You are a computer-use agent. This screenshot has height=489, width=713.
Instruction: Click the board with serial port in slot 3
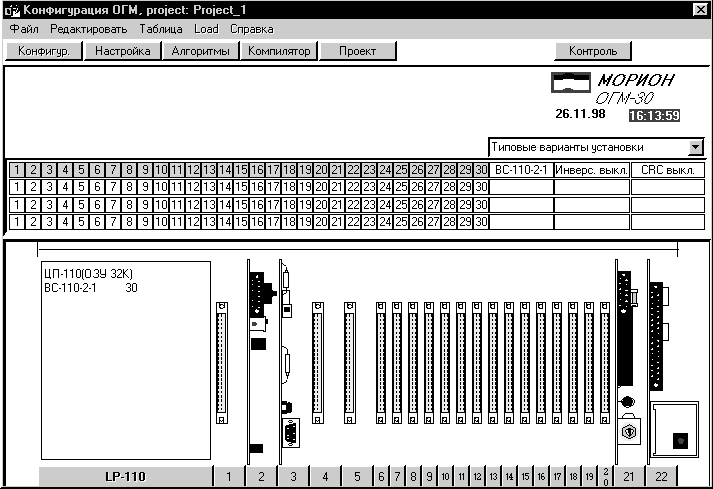[x=288, y=362]
